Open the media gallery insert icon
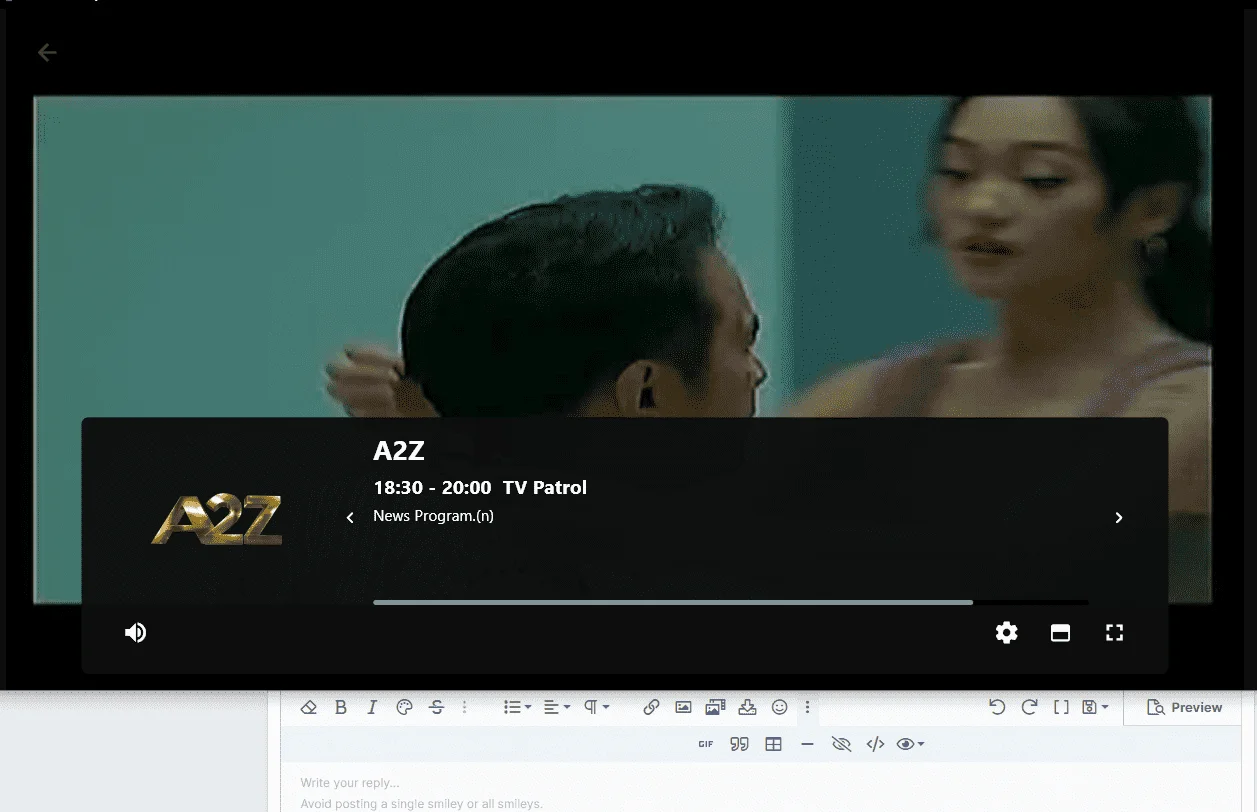The image size is (1257, 812). 715,707
